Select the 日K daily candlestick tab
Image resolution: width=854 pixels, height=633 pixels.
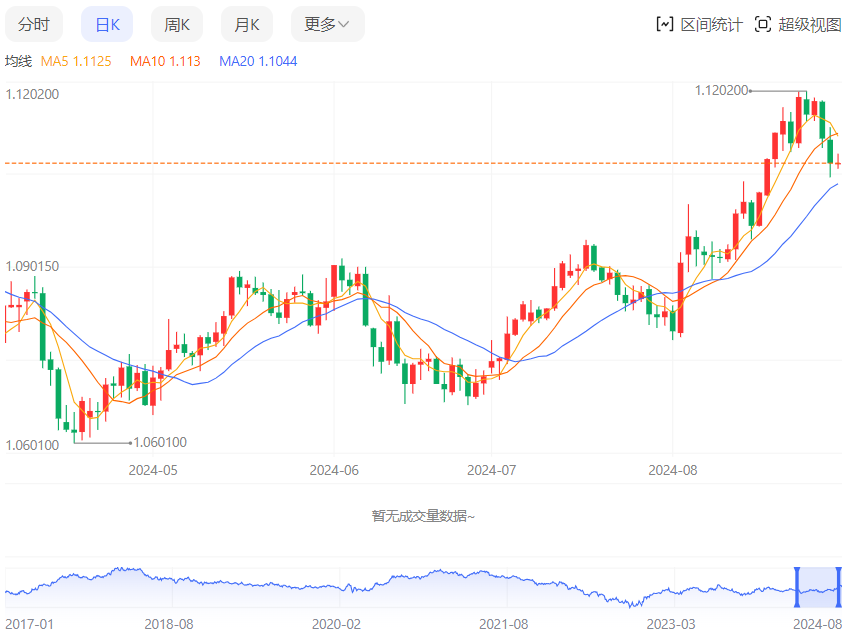pos(107,25)
